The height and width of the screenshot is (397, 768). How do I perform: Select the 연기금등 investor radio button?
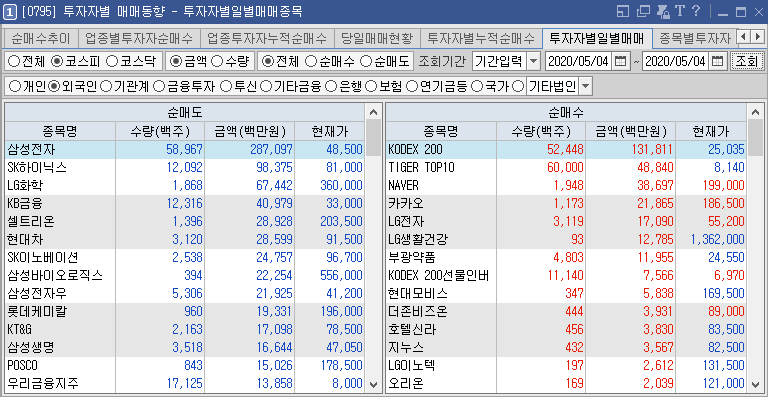click(x=412, y=87)
